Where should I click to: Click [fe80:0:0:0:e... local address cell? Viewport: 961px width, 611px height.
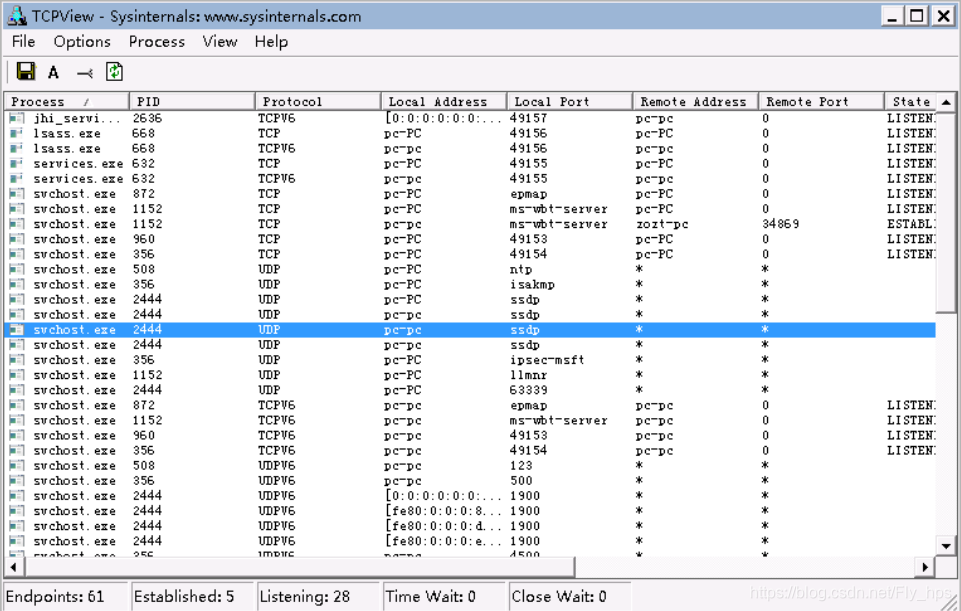coord(443,541)
